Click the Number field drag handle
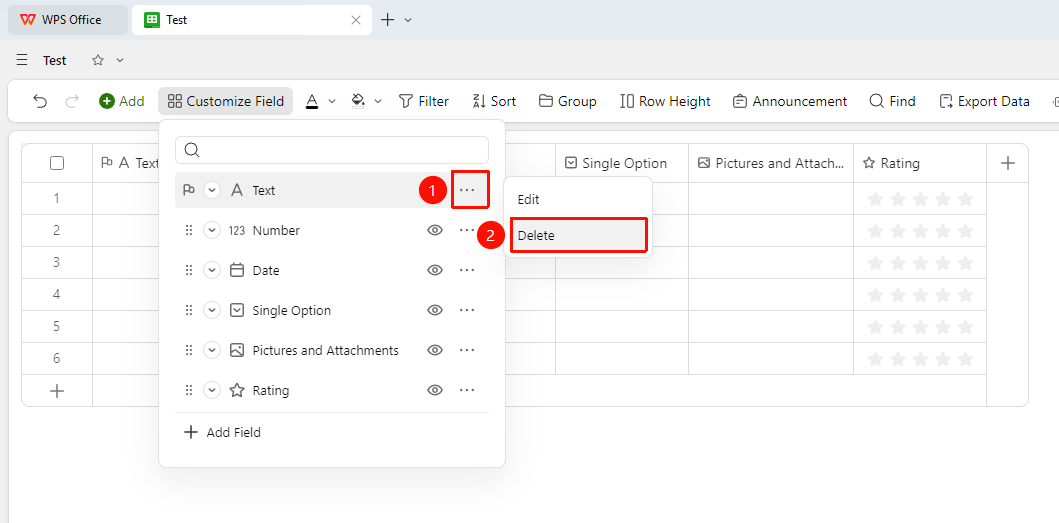This screenshot has height=523, width=1059. pos(189,230)
